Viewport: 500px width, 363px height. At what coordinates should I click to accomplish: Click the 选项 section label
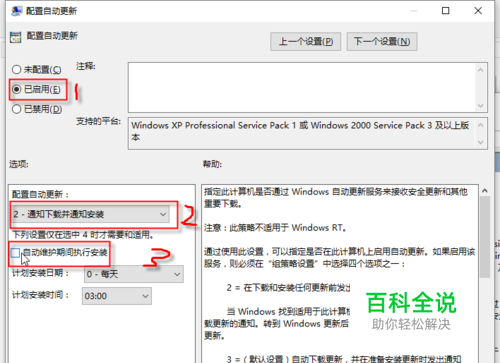tap(19, 164)
